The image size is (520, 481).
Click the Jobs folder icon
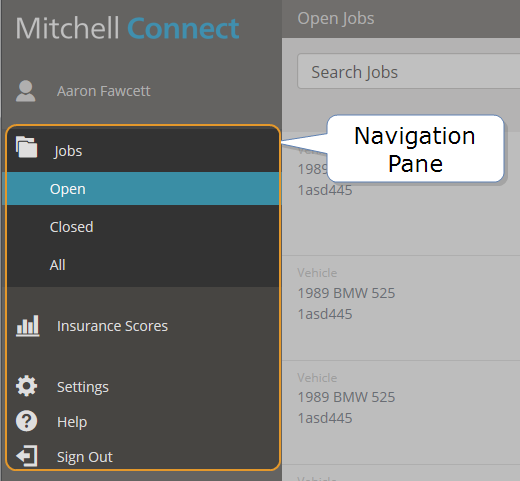coord(26,147)
